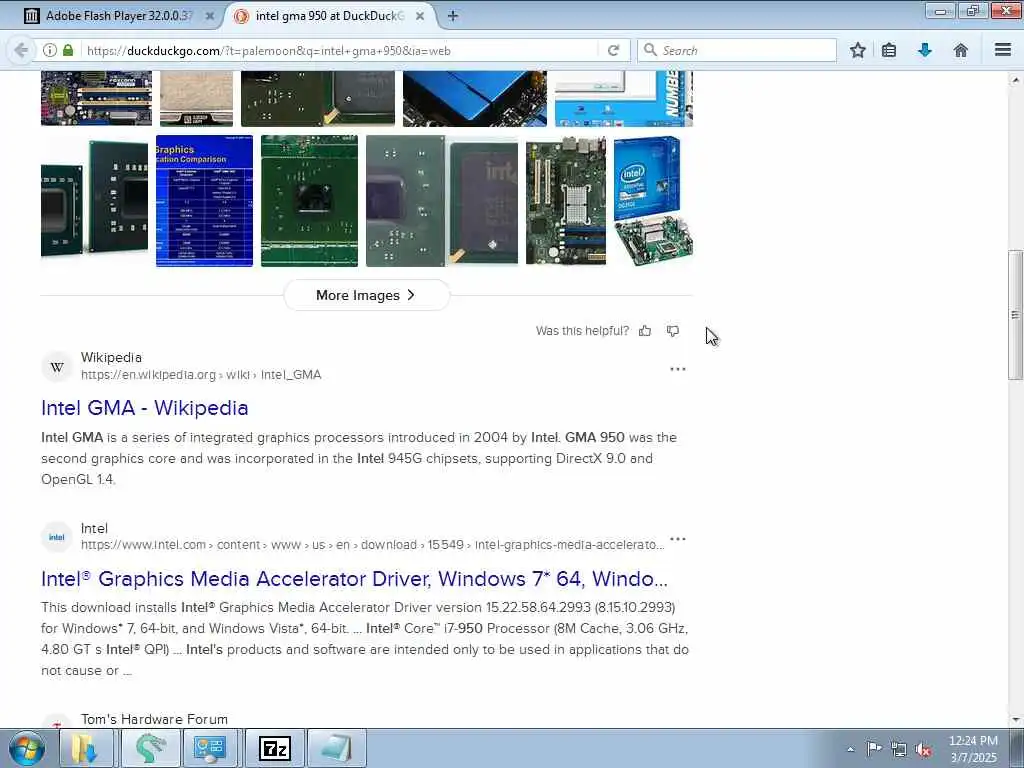Open Tom's Hardware Forum source
The image size is (1024, 768).
(154, 719)
